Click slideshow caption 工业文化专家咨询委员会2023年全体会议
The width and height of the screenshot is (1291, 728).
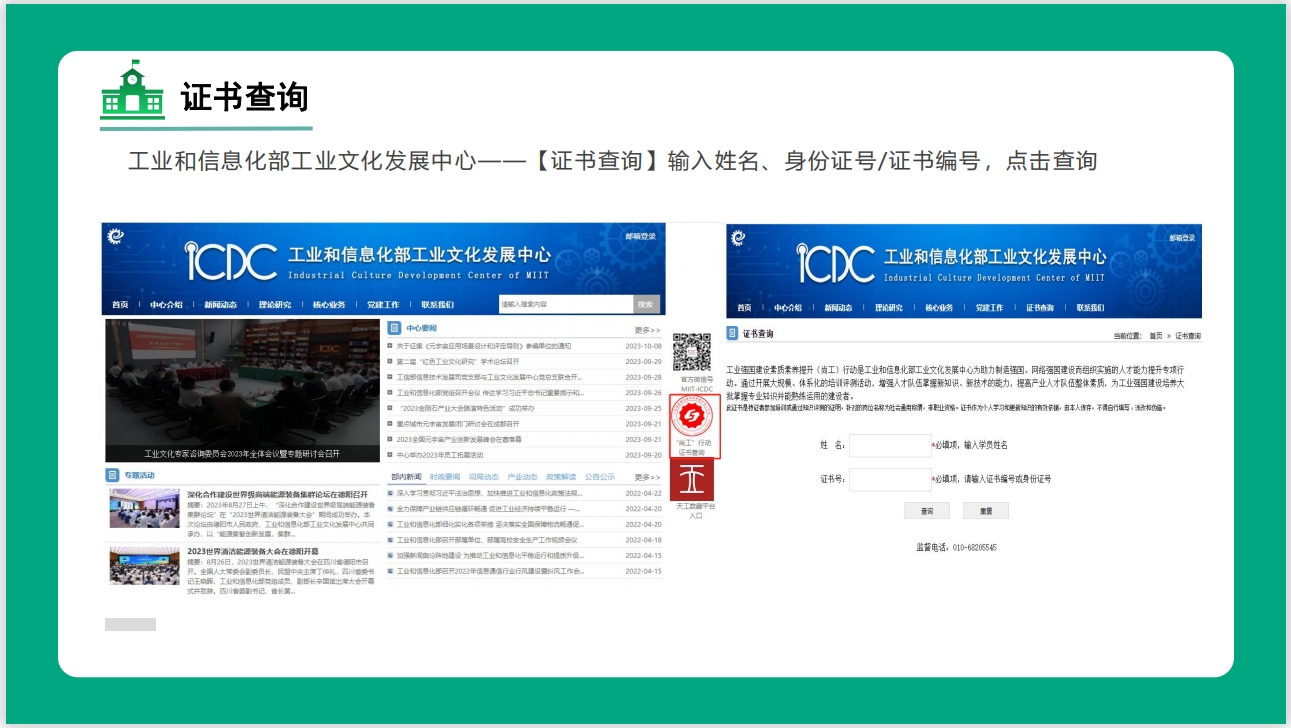click(242, 453)
